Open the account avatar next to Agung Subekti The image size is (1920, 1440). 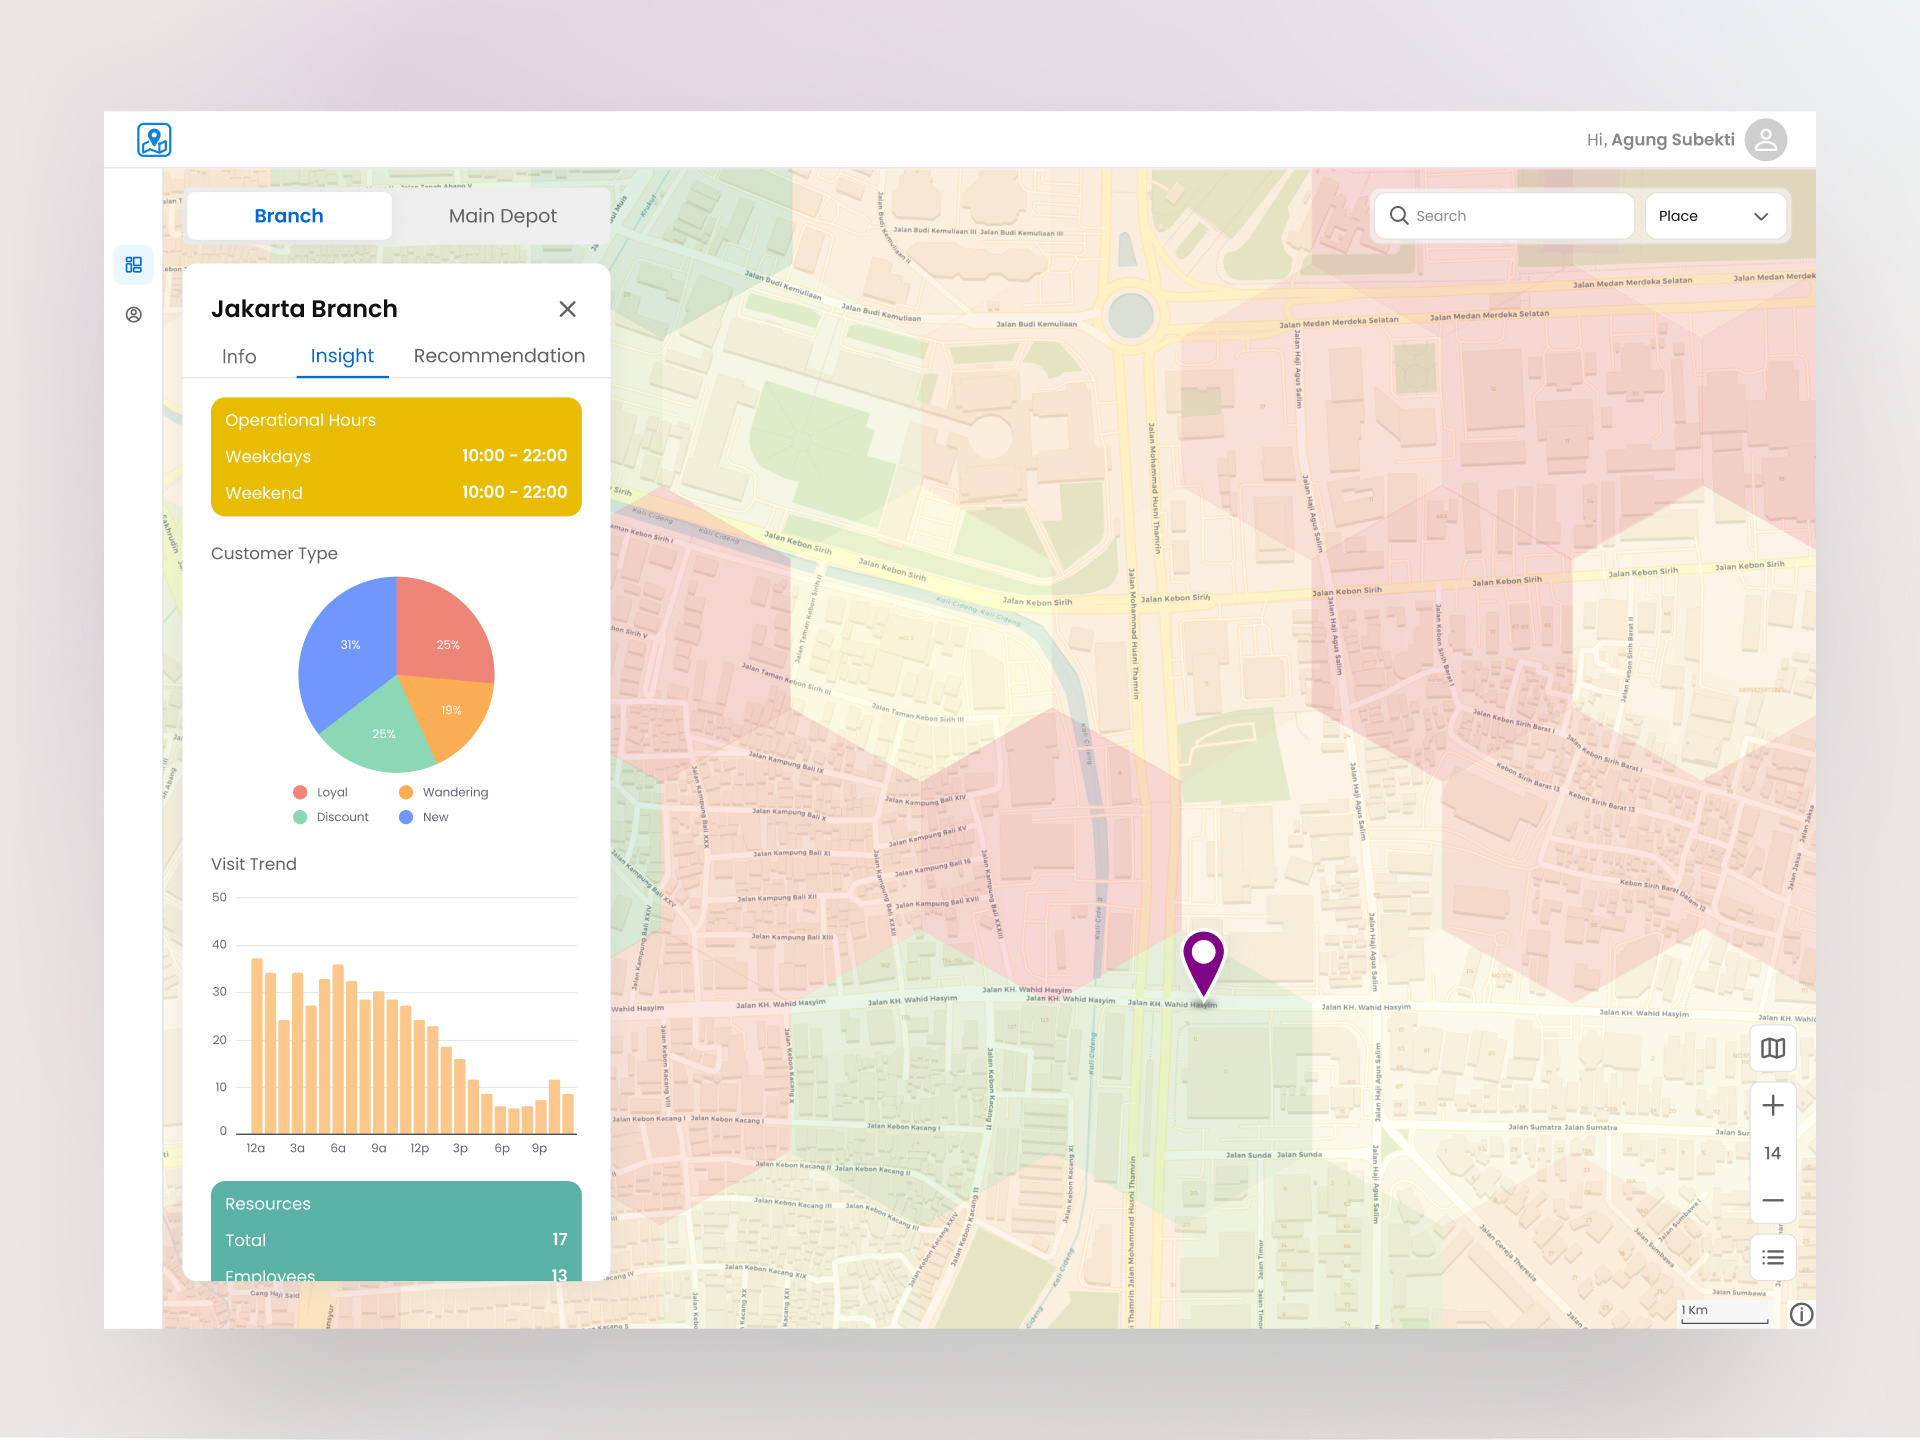[x=1765, y=139]
